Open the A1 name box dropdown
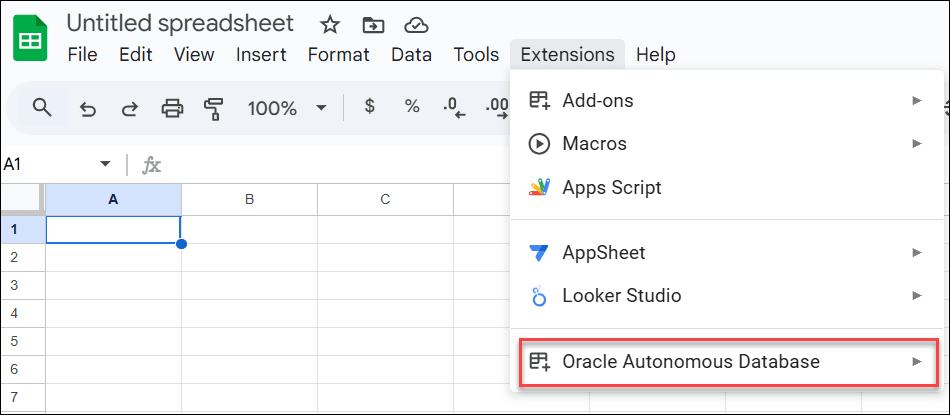 click(x=105, y=164)
